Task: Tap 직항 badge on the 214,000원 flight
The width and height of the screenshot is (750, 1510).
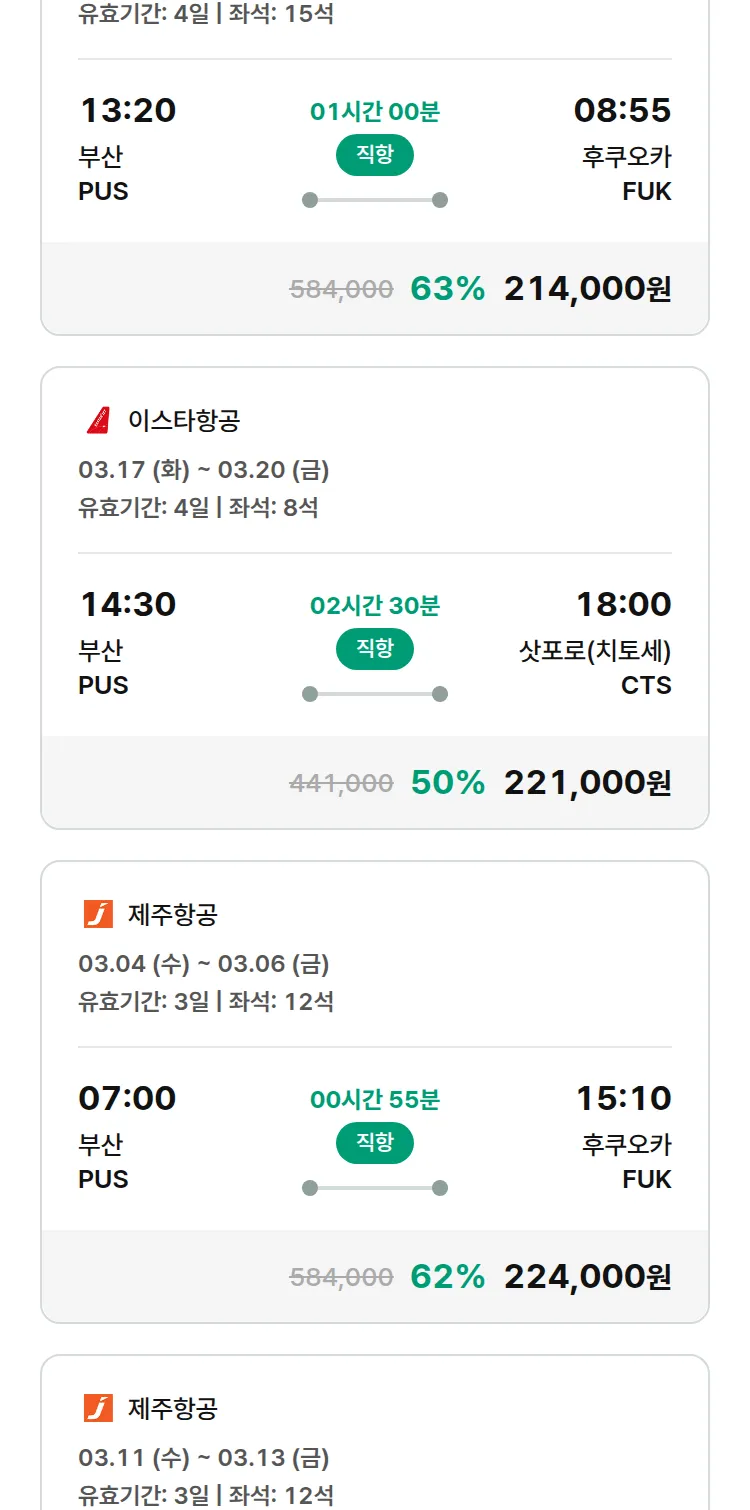Action: click(x=375, y=155)
